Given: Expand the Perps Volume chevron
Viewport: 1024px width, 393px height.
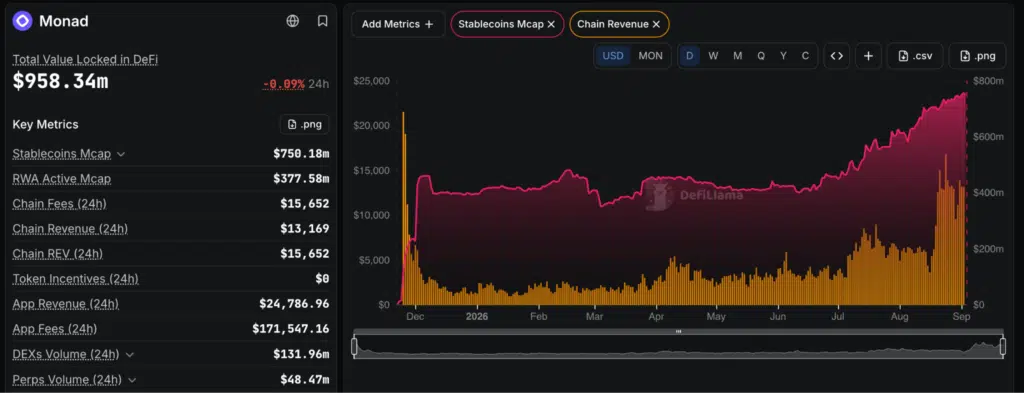Looking at the screenshot, I should pyautogui.click(x=132, y=379).
